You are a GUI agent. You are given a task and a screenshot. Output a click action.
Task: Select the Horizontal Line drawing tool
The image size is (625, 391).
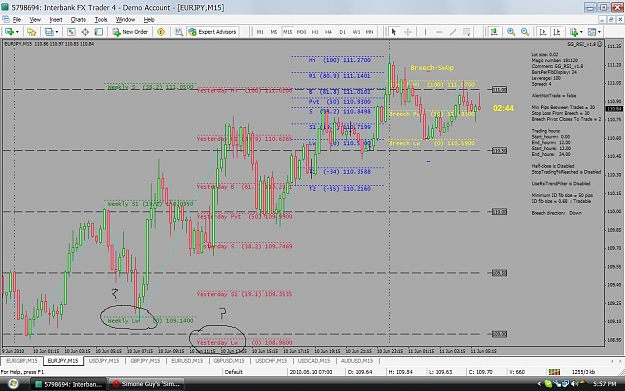tap(439, 32)
